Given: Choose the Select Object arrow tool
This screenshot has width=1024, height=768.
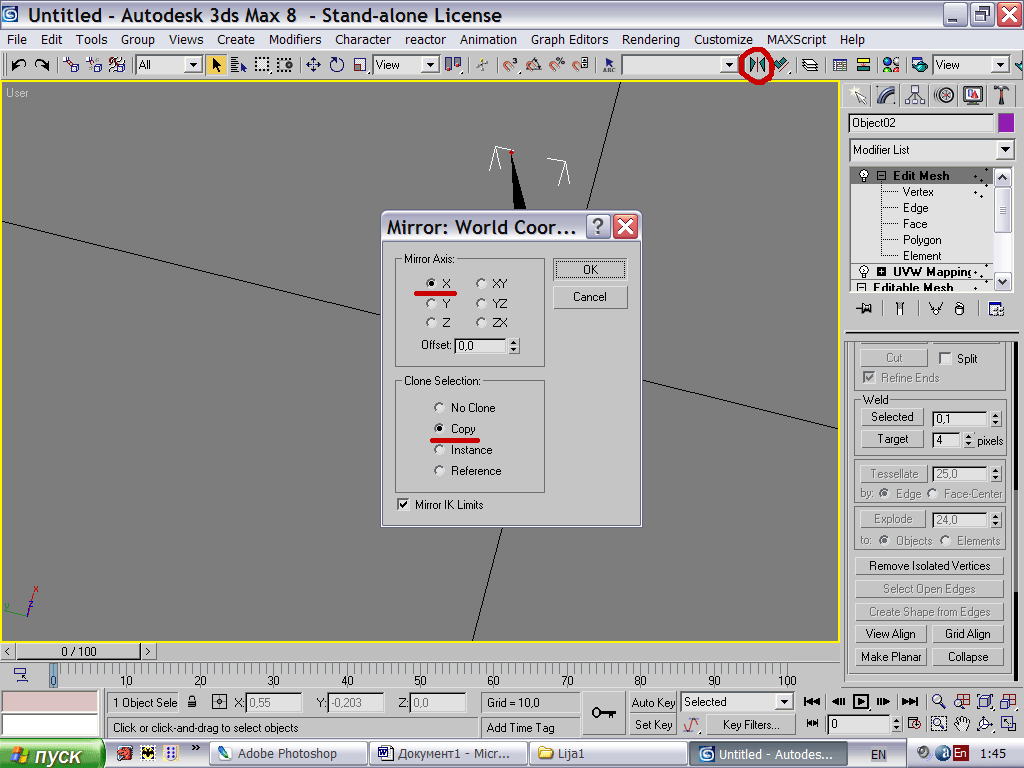Looking at the screenshot, I should 216,65.
